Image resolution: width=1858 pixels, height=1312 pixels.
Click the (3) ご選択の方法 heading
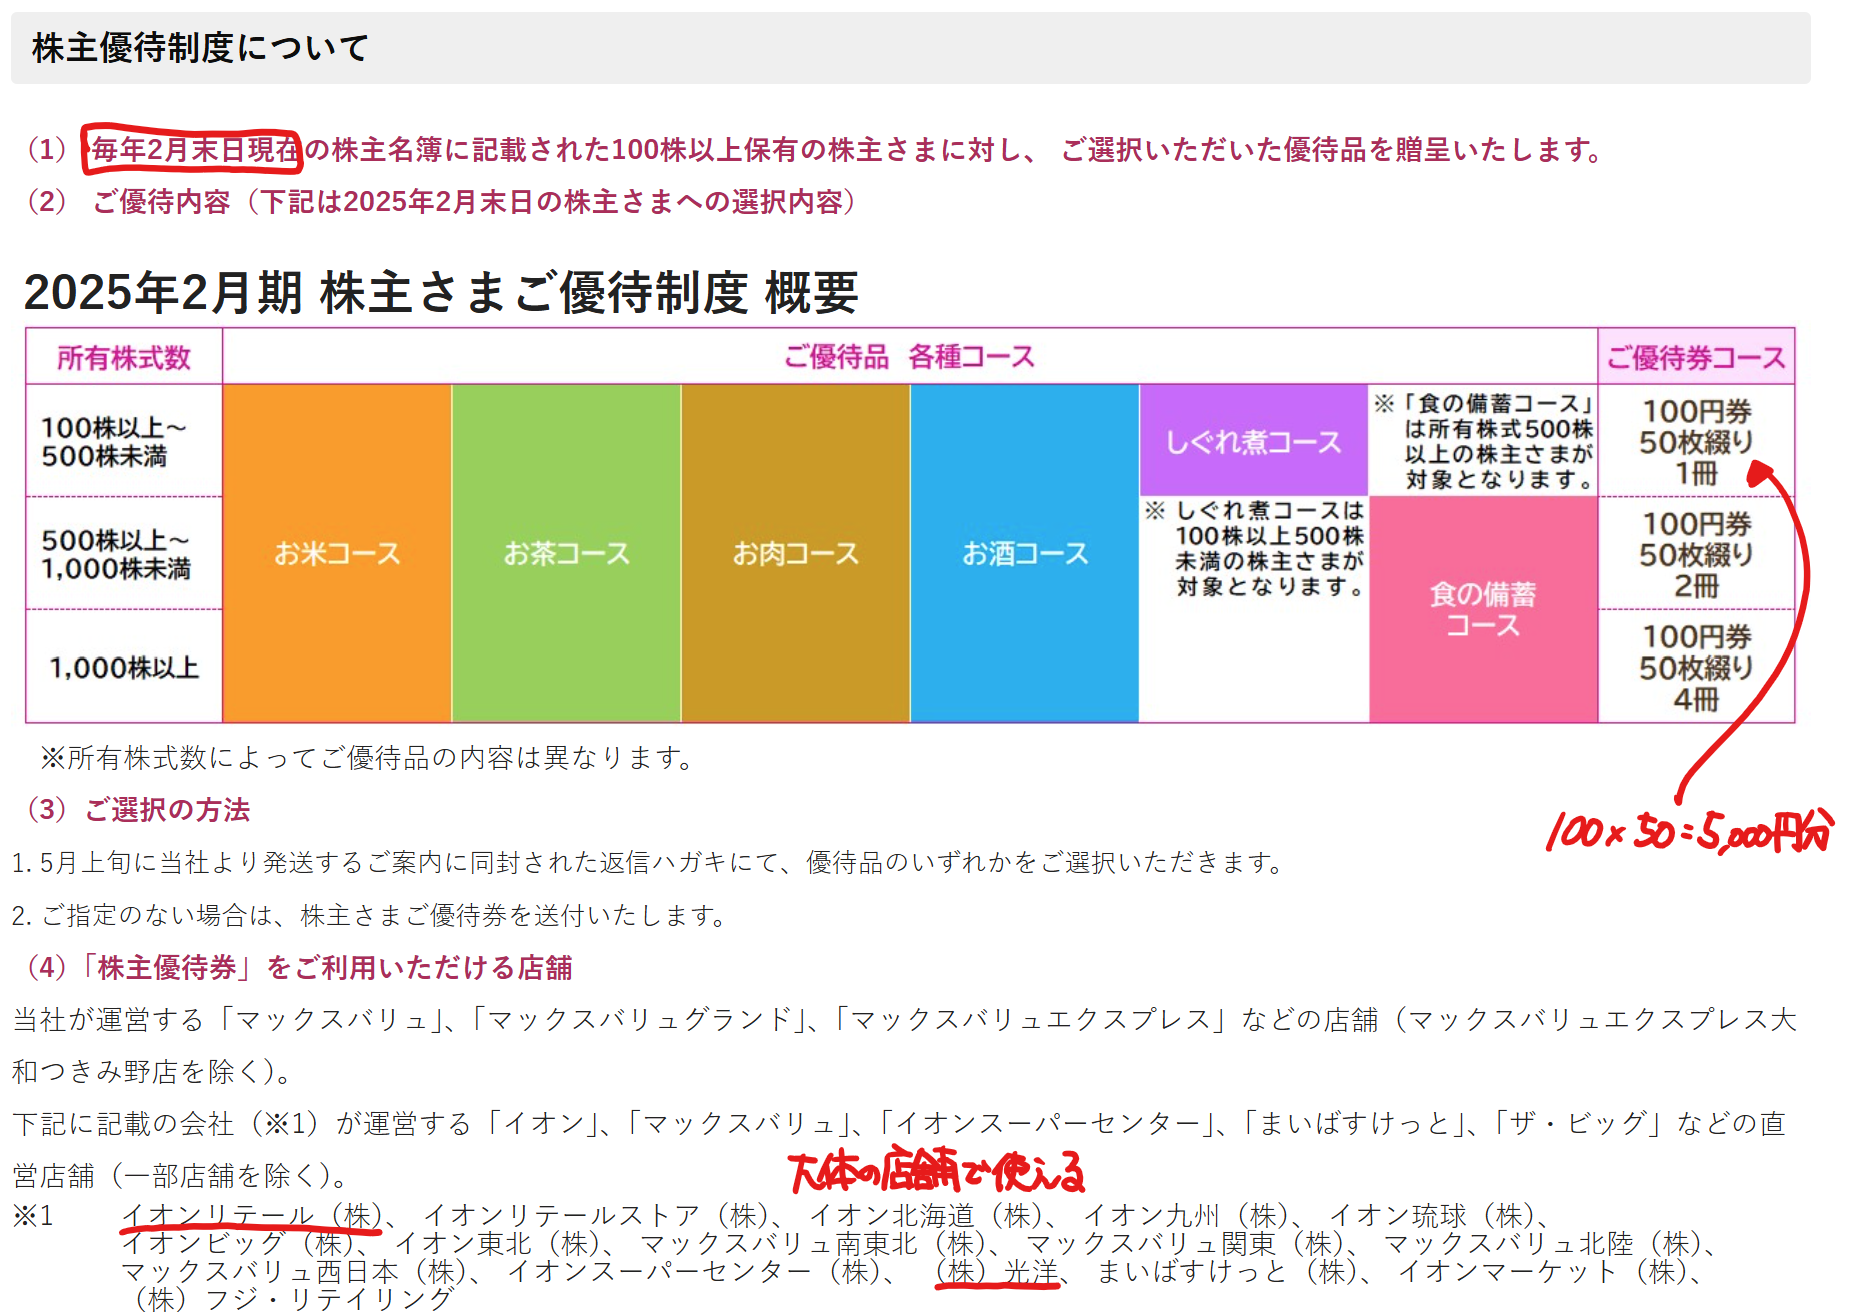pos(139,809)
